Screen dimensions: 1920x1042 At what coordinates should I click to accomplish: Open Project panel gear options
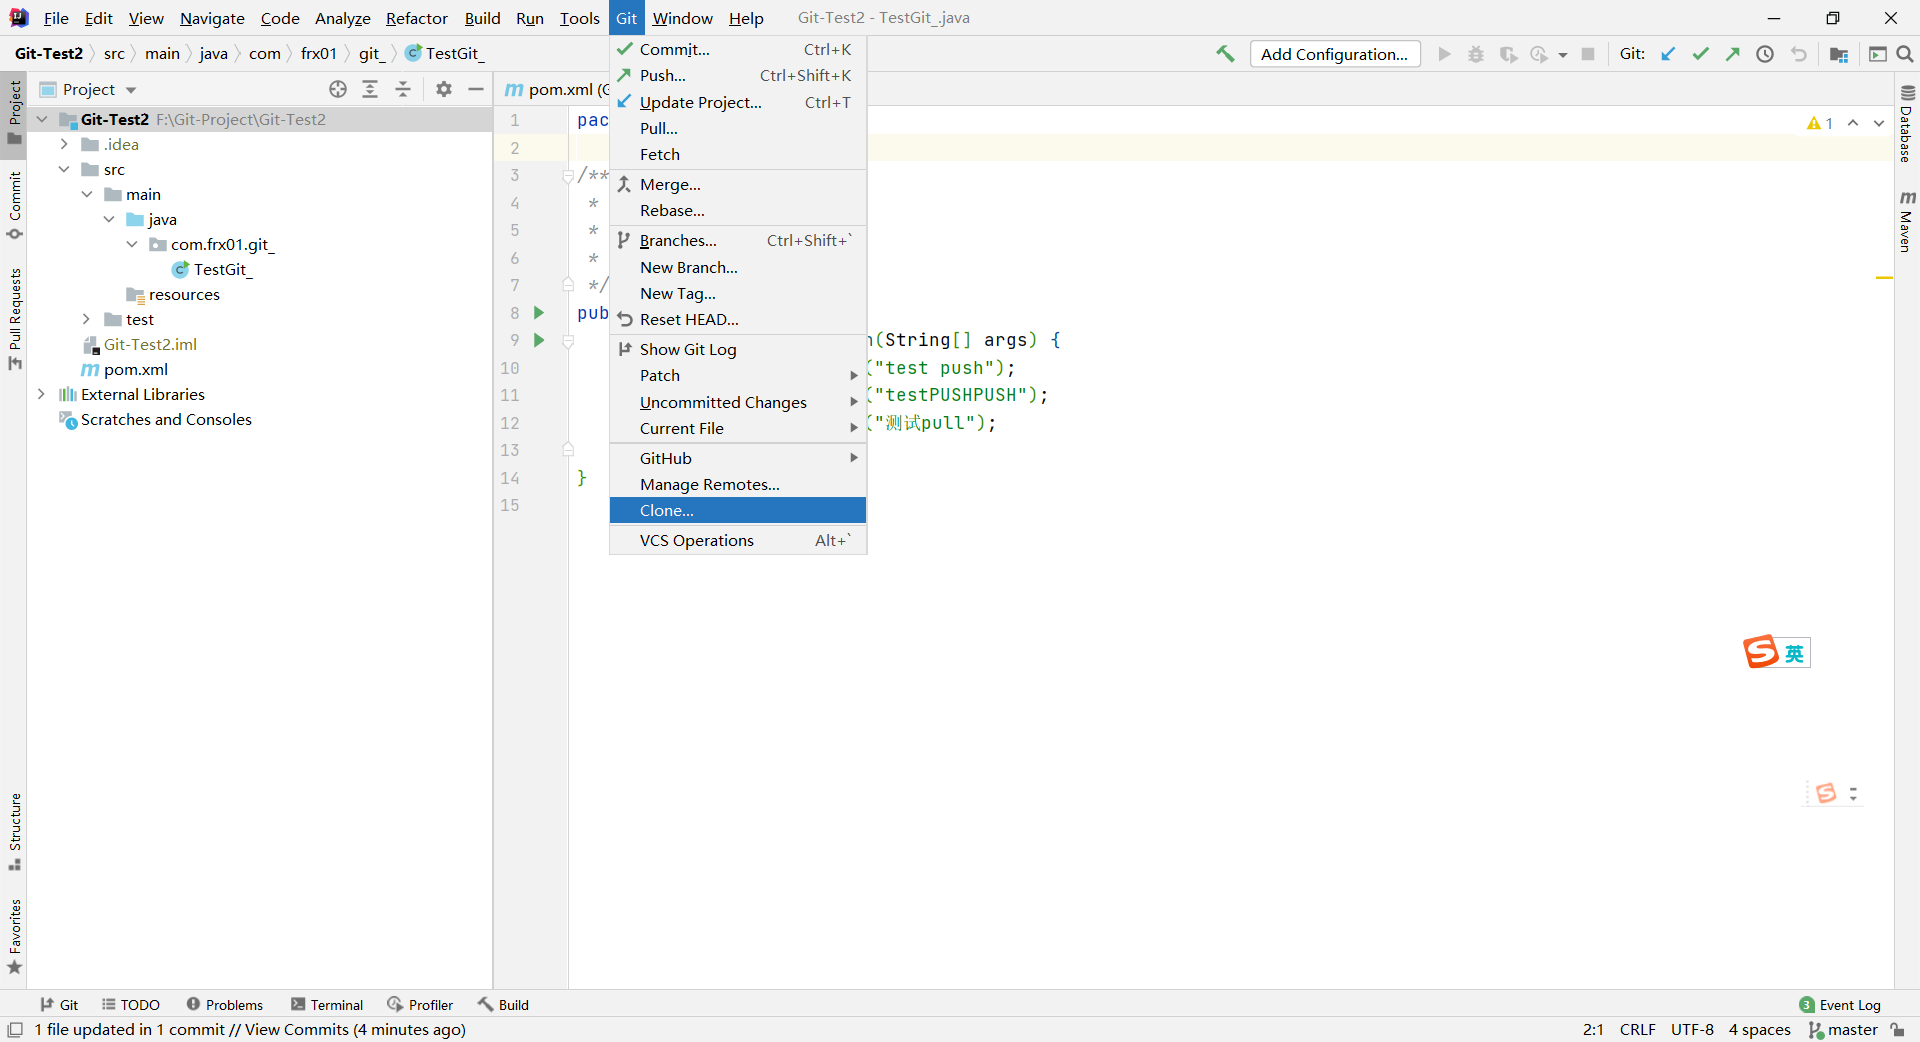[x=444, y=89]
